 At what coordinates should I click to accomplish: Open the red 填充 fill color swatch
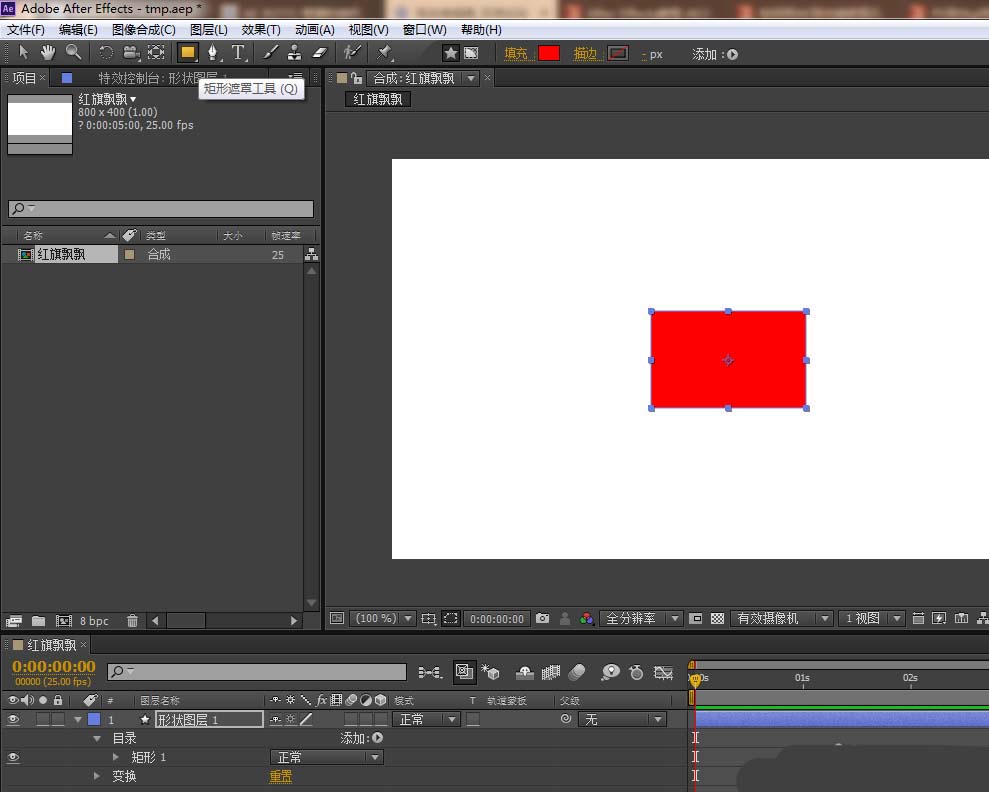(549, 54)
